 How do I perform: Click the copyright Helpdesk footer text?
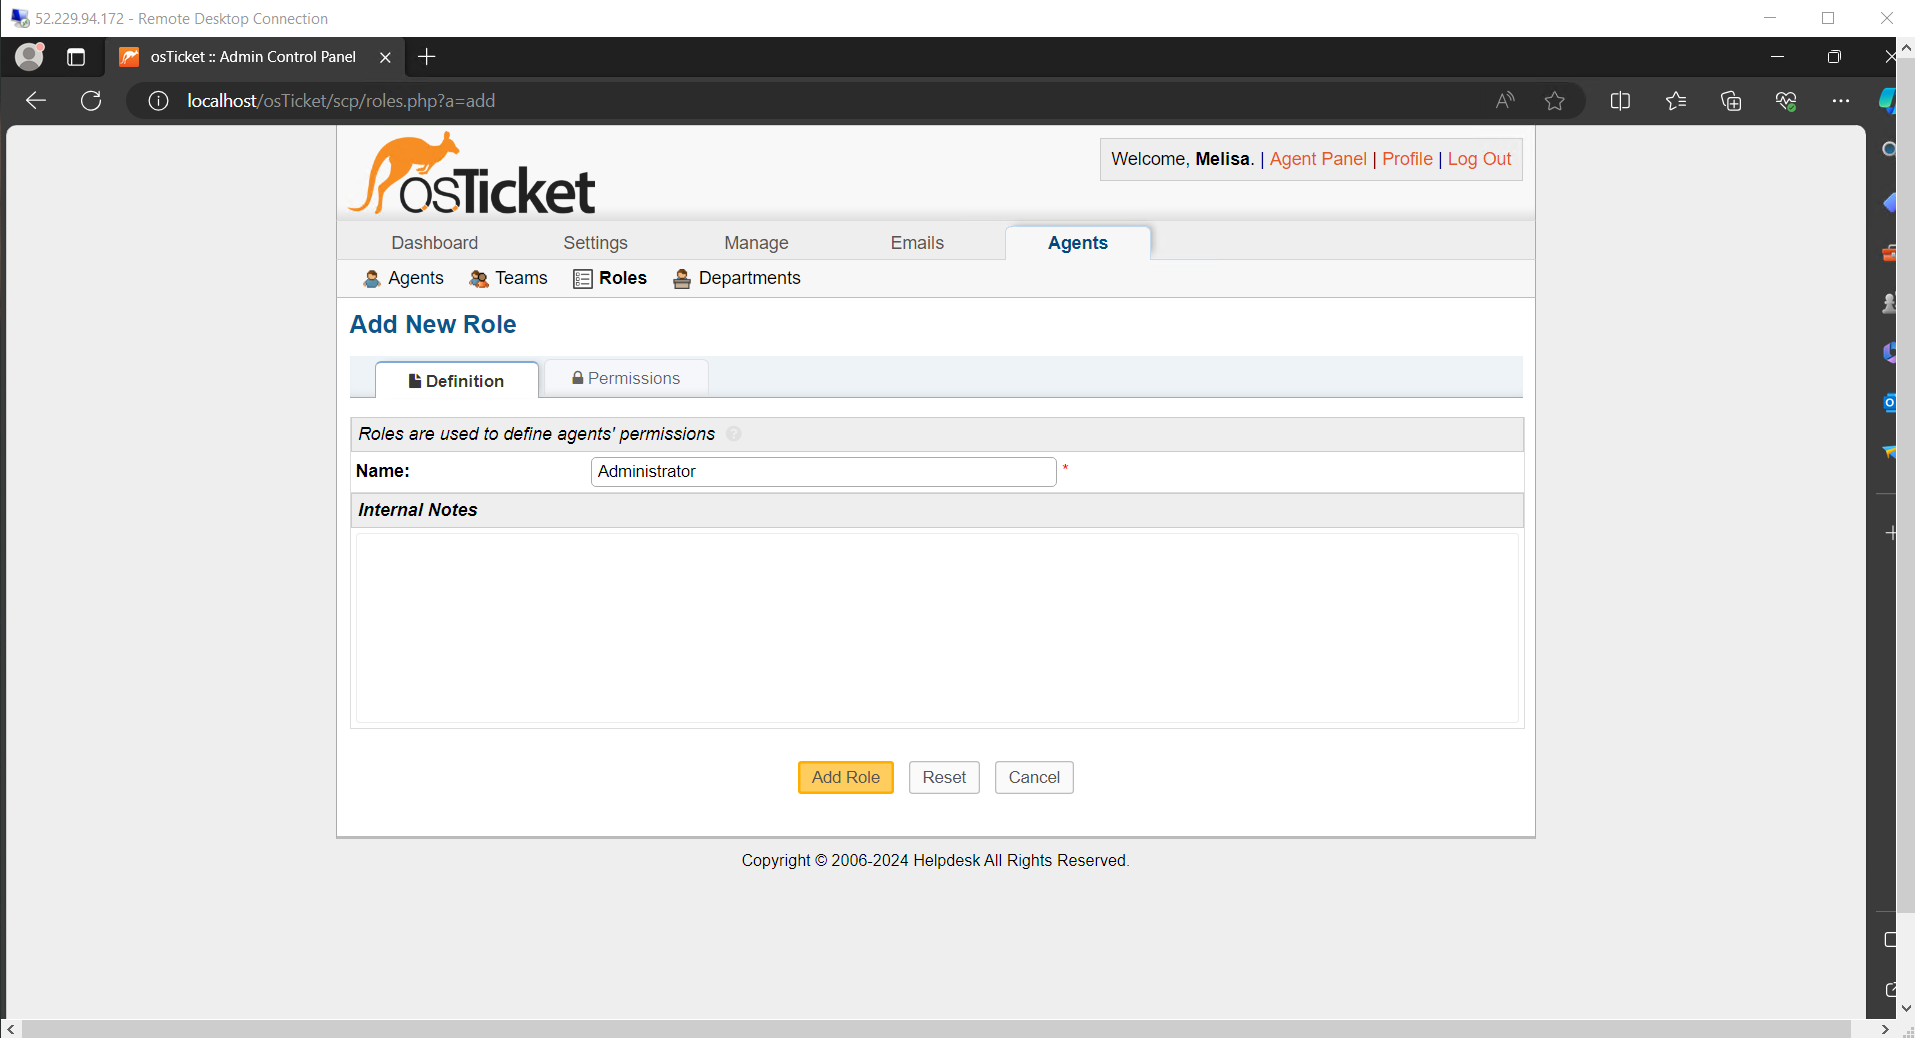click(935, 861)
